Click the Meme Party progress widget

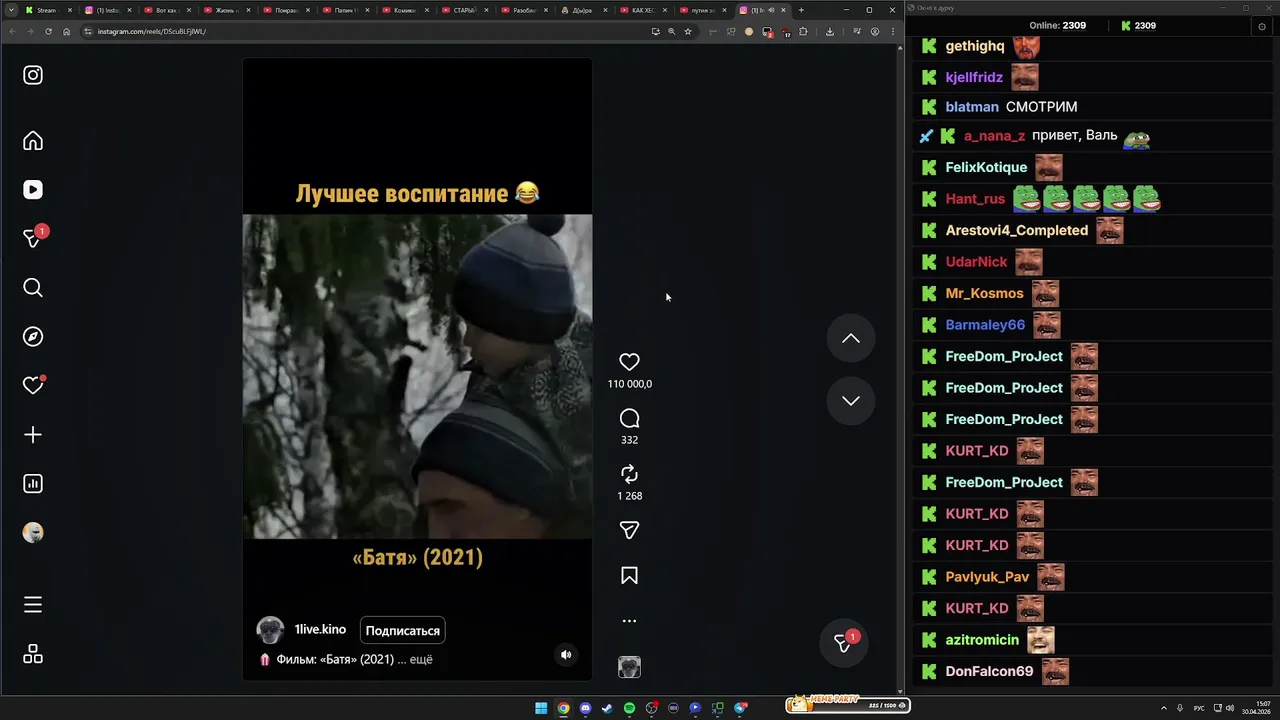coord(847,705)
